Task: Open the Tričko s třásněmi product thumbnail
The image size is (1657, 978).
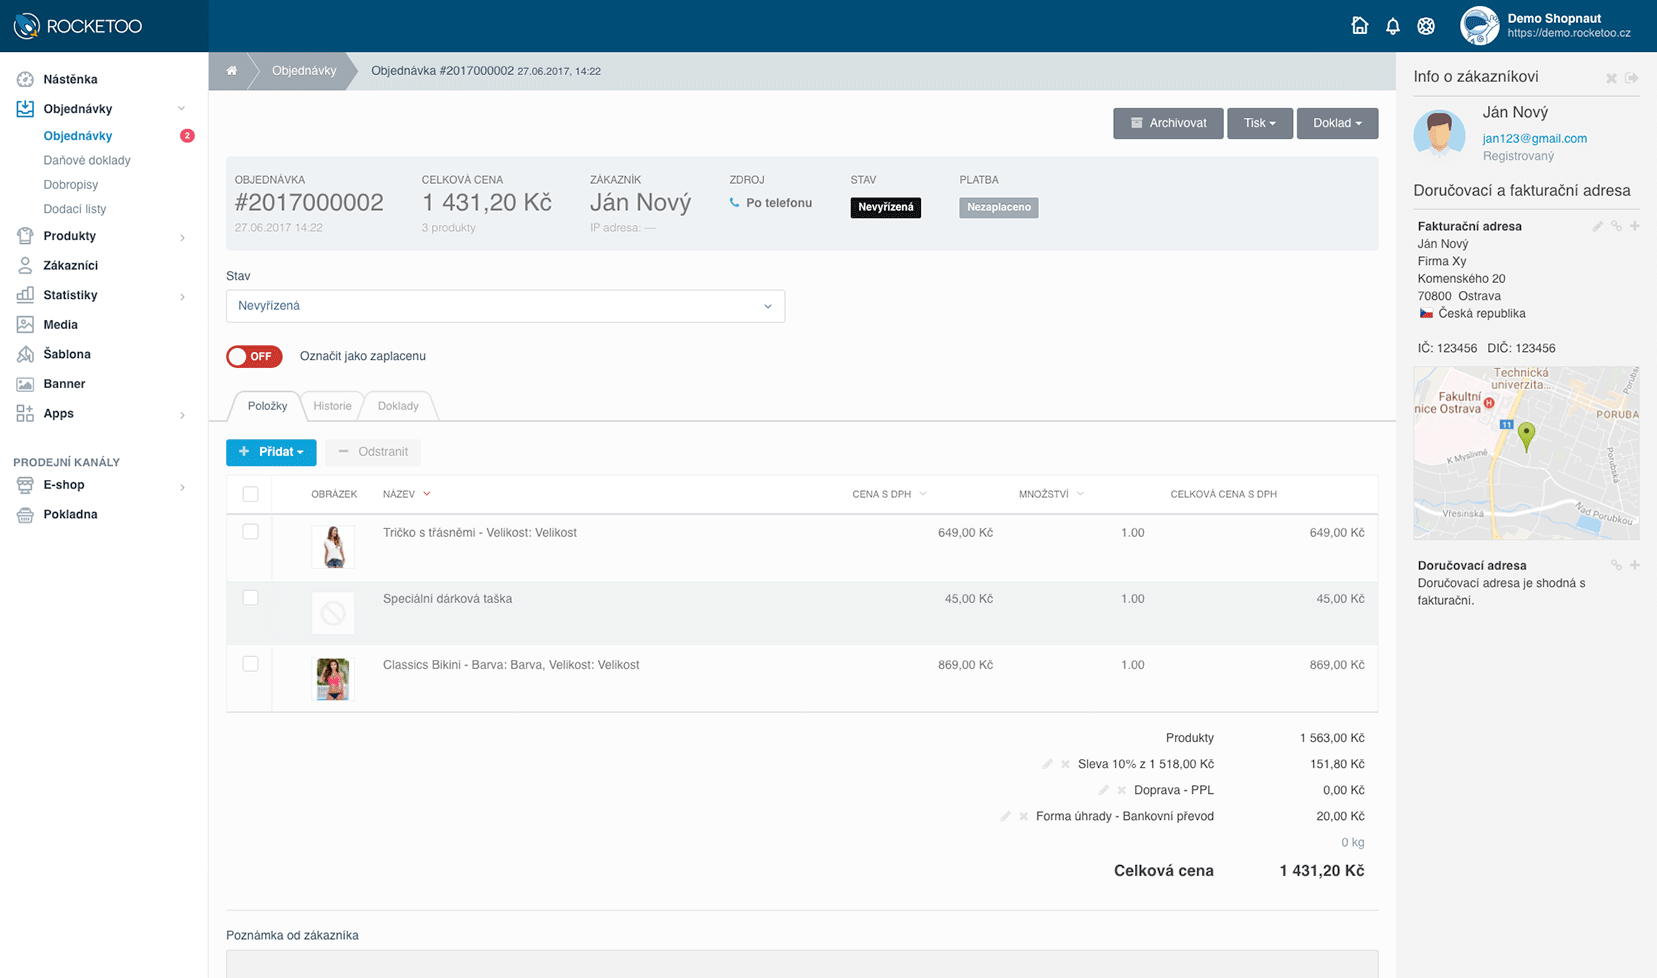Action: point(333,547)
